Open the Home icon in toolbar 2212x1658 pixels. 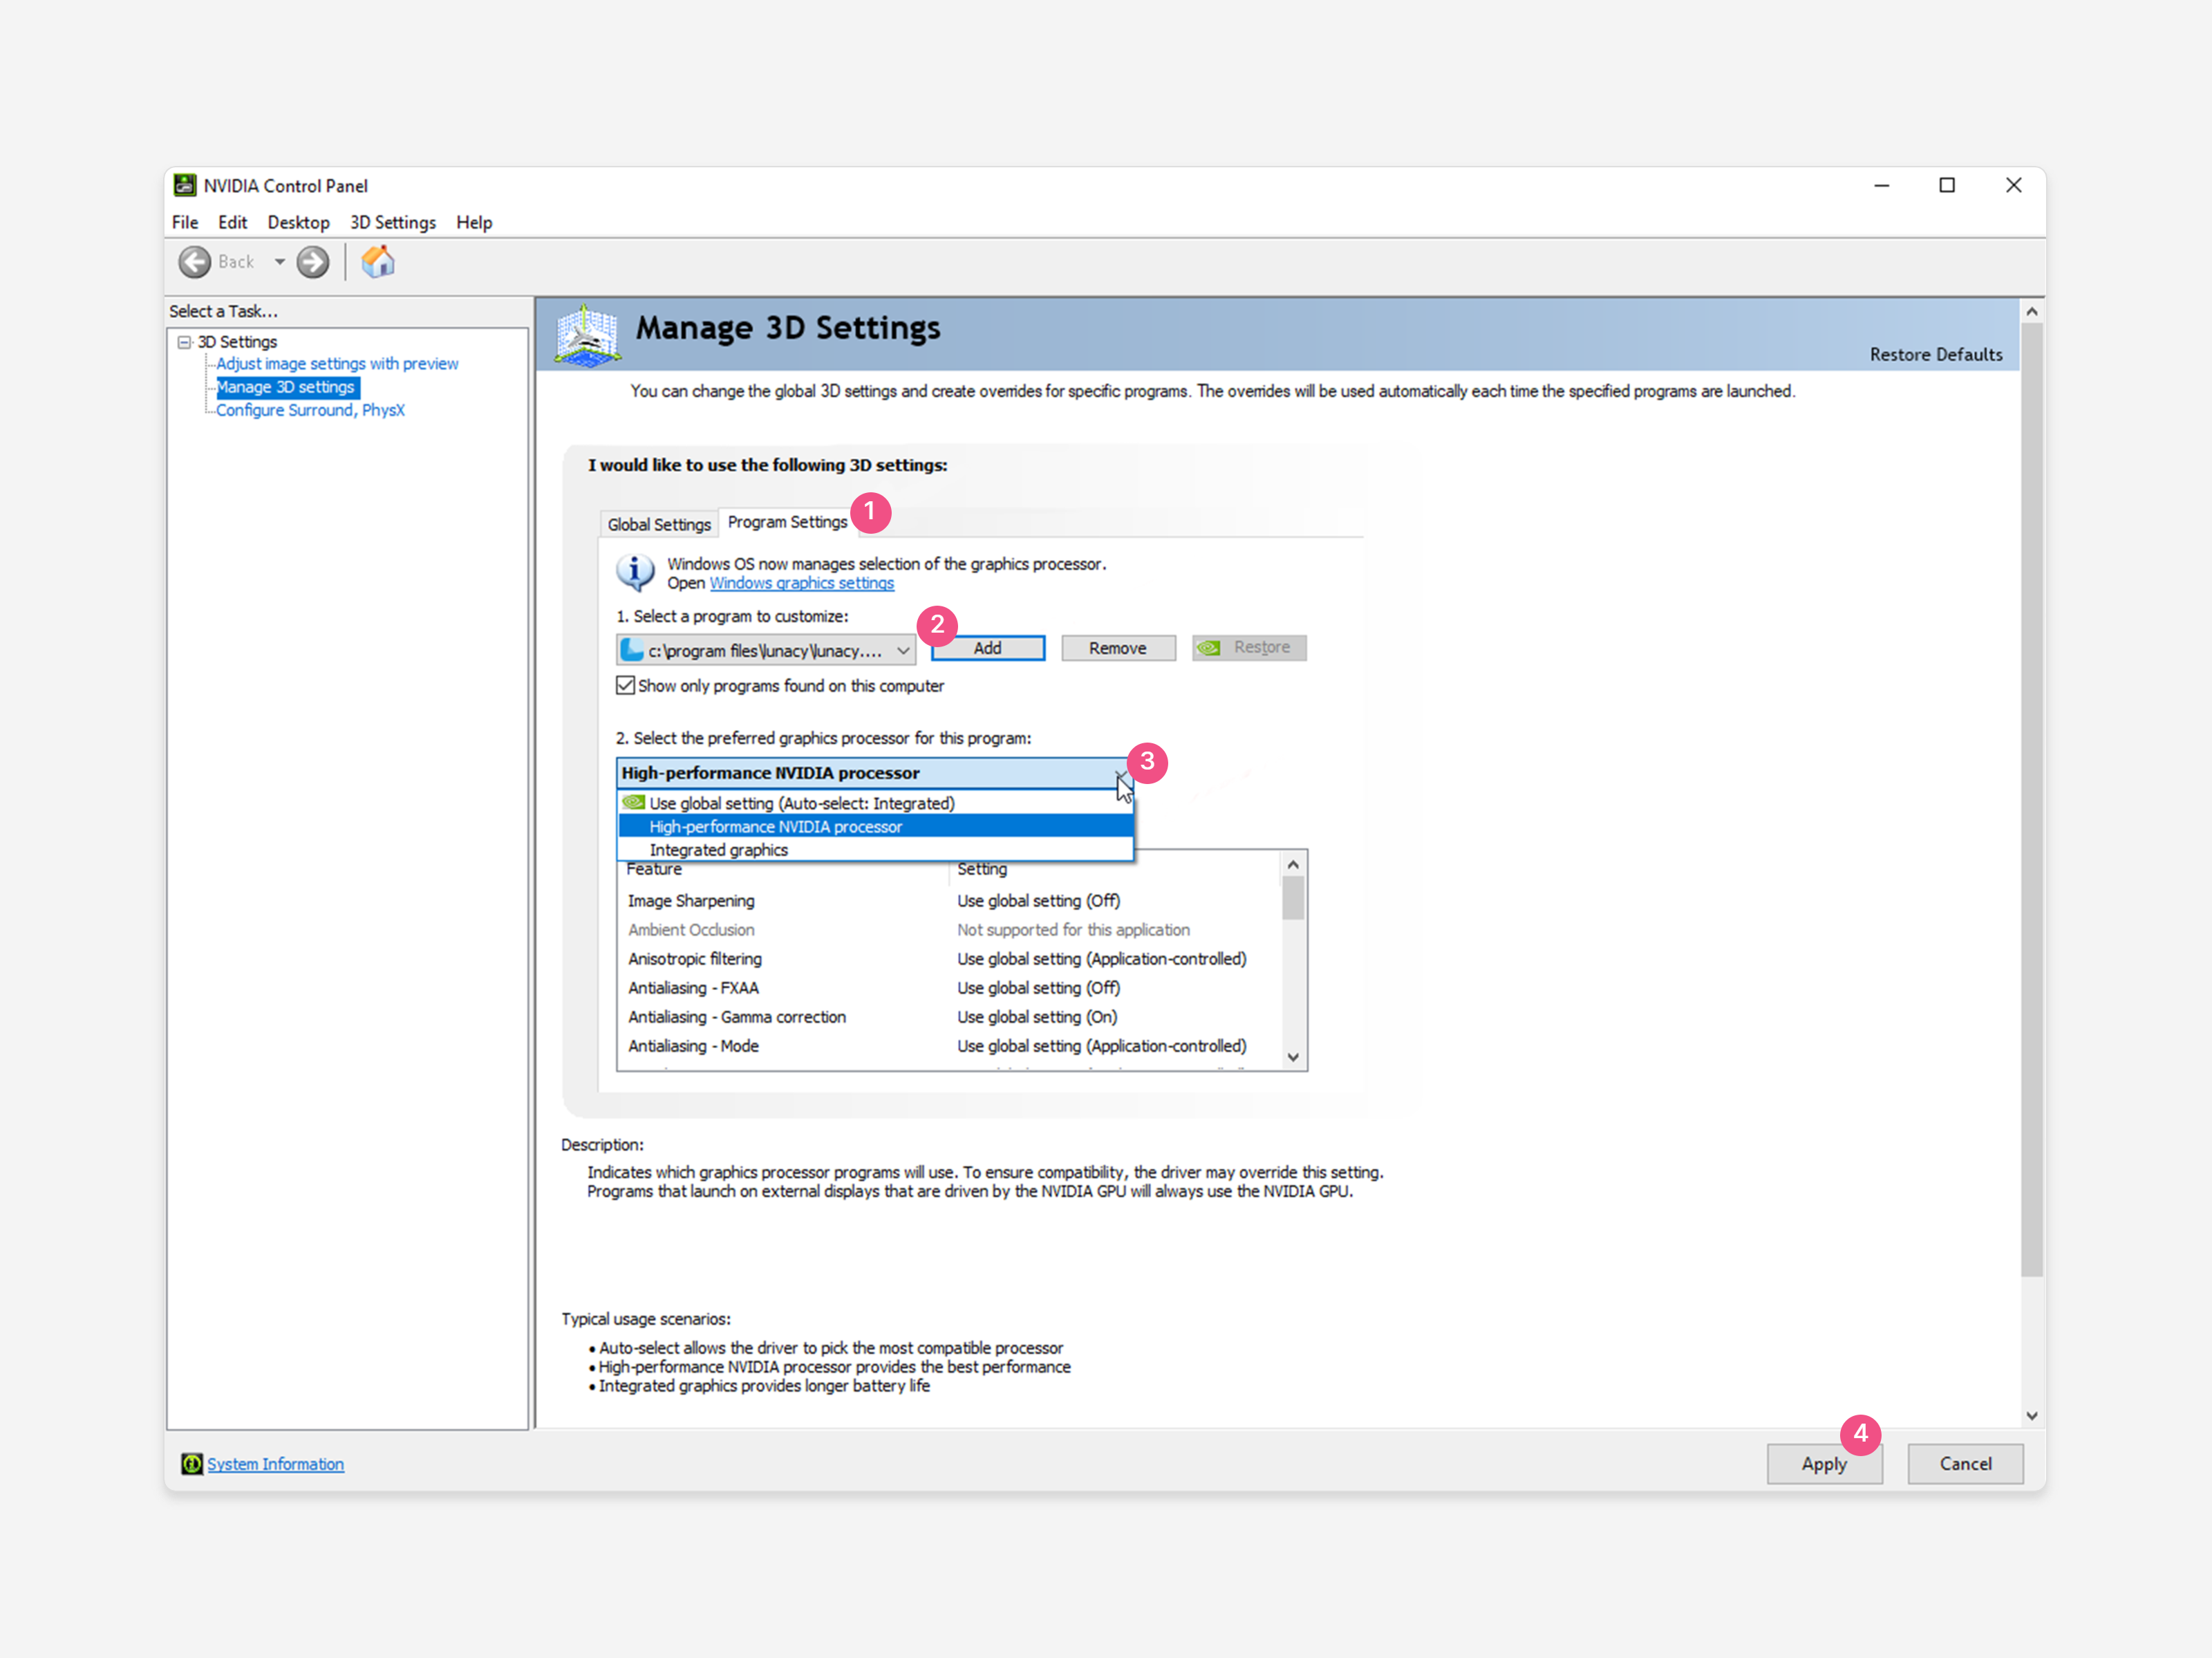(x=378, y=262)
